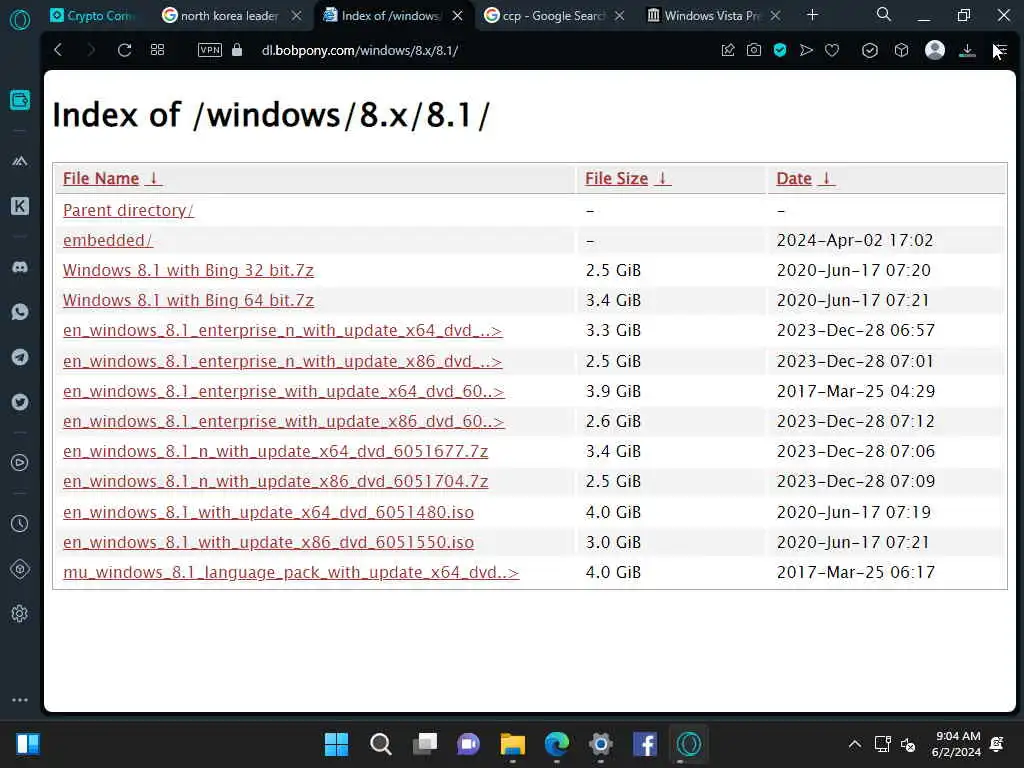This screenshot has height=768, width=1024.
Task: Download n_with_update_x64_dvd_6051677.7z
Action: pyautogui.click(x=276, y=451)
